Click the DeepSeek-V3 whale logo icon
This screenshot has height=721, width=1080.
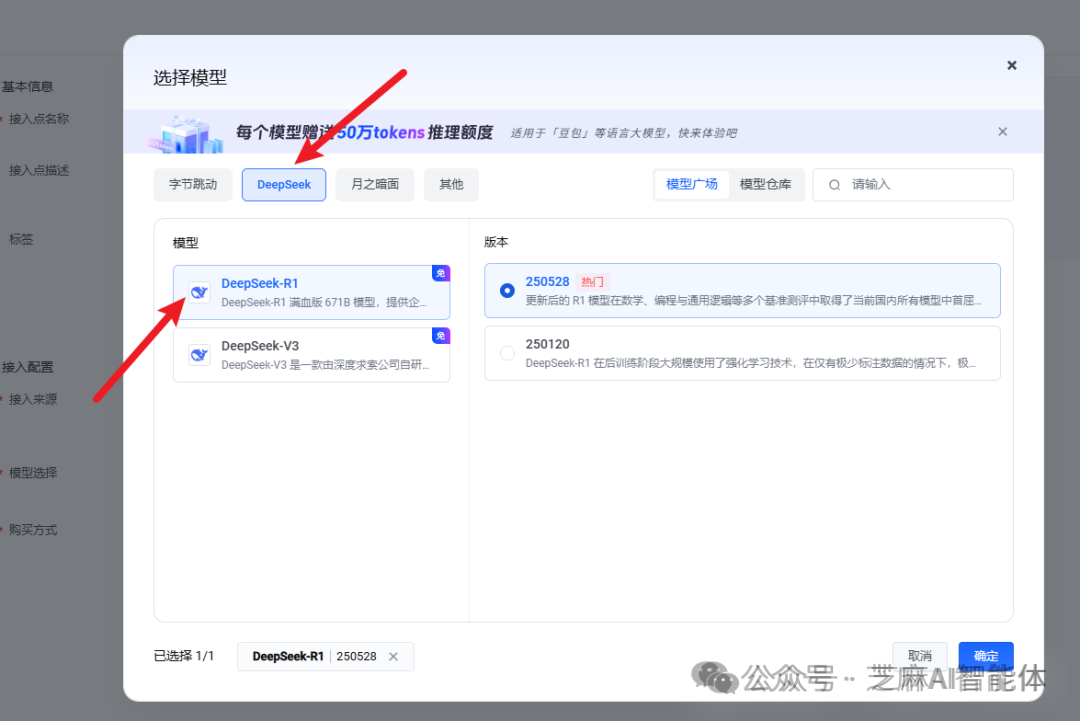[198, 354]
